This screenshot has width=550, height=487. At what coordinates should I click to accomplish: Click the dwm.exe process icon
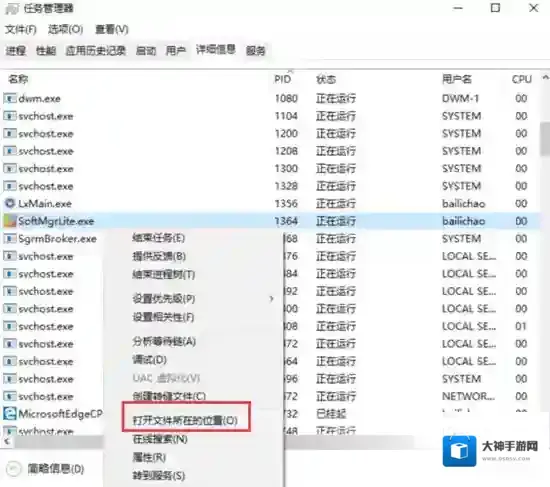pos(10,98)
